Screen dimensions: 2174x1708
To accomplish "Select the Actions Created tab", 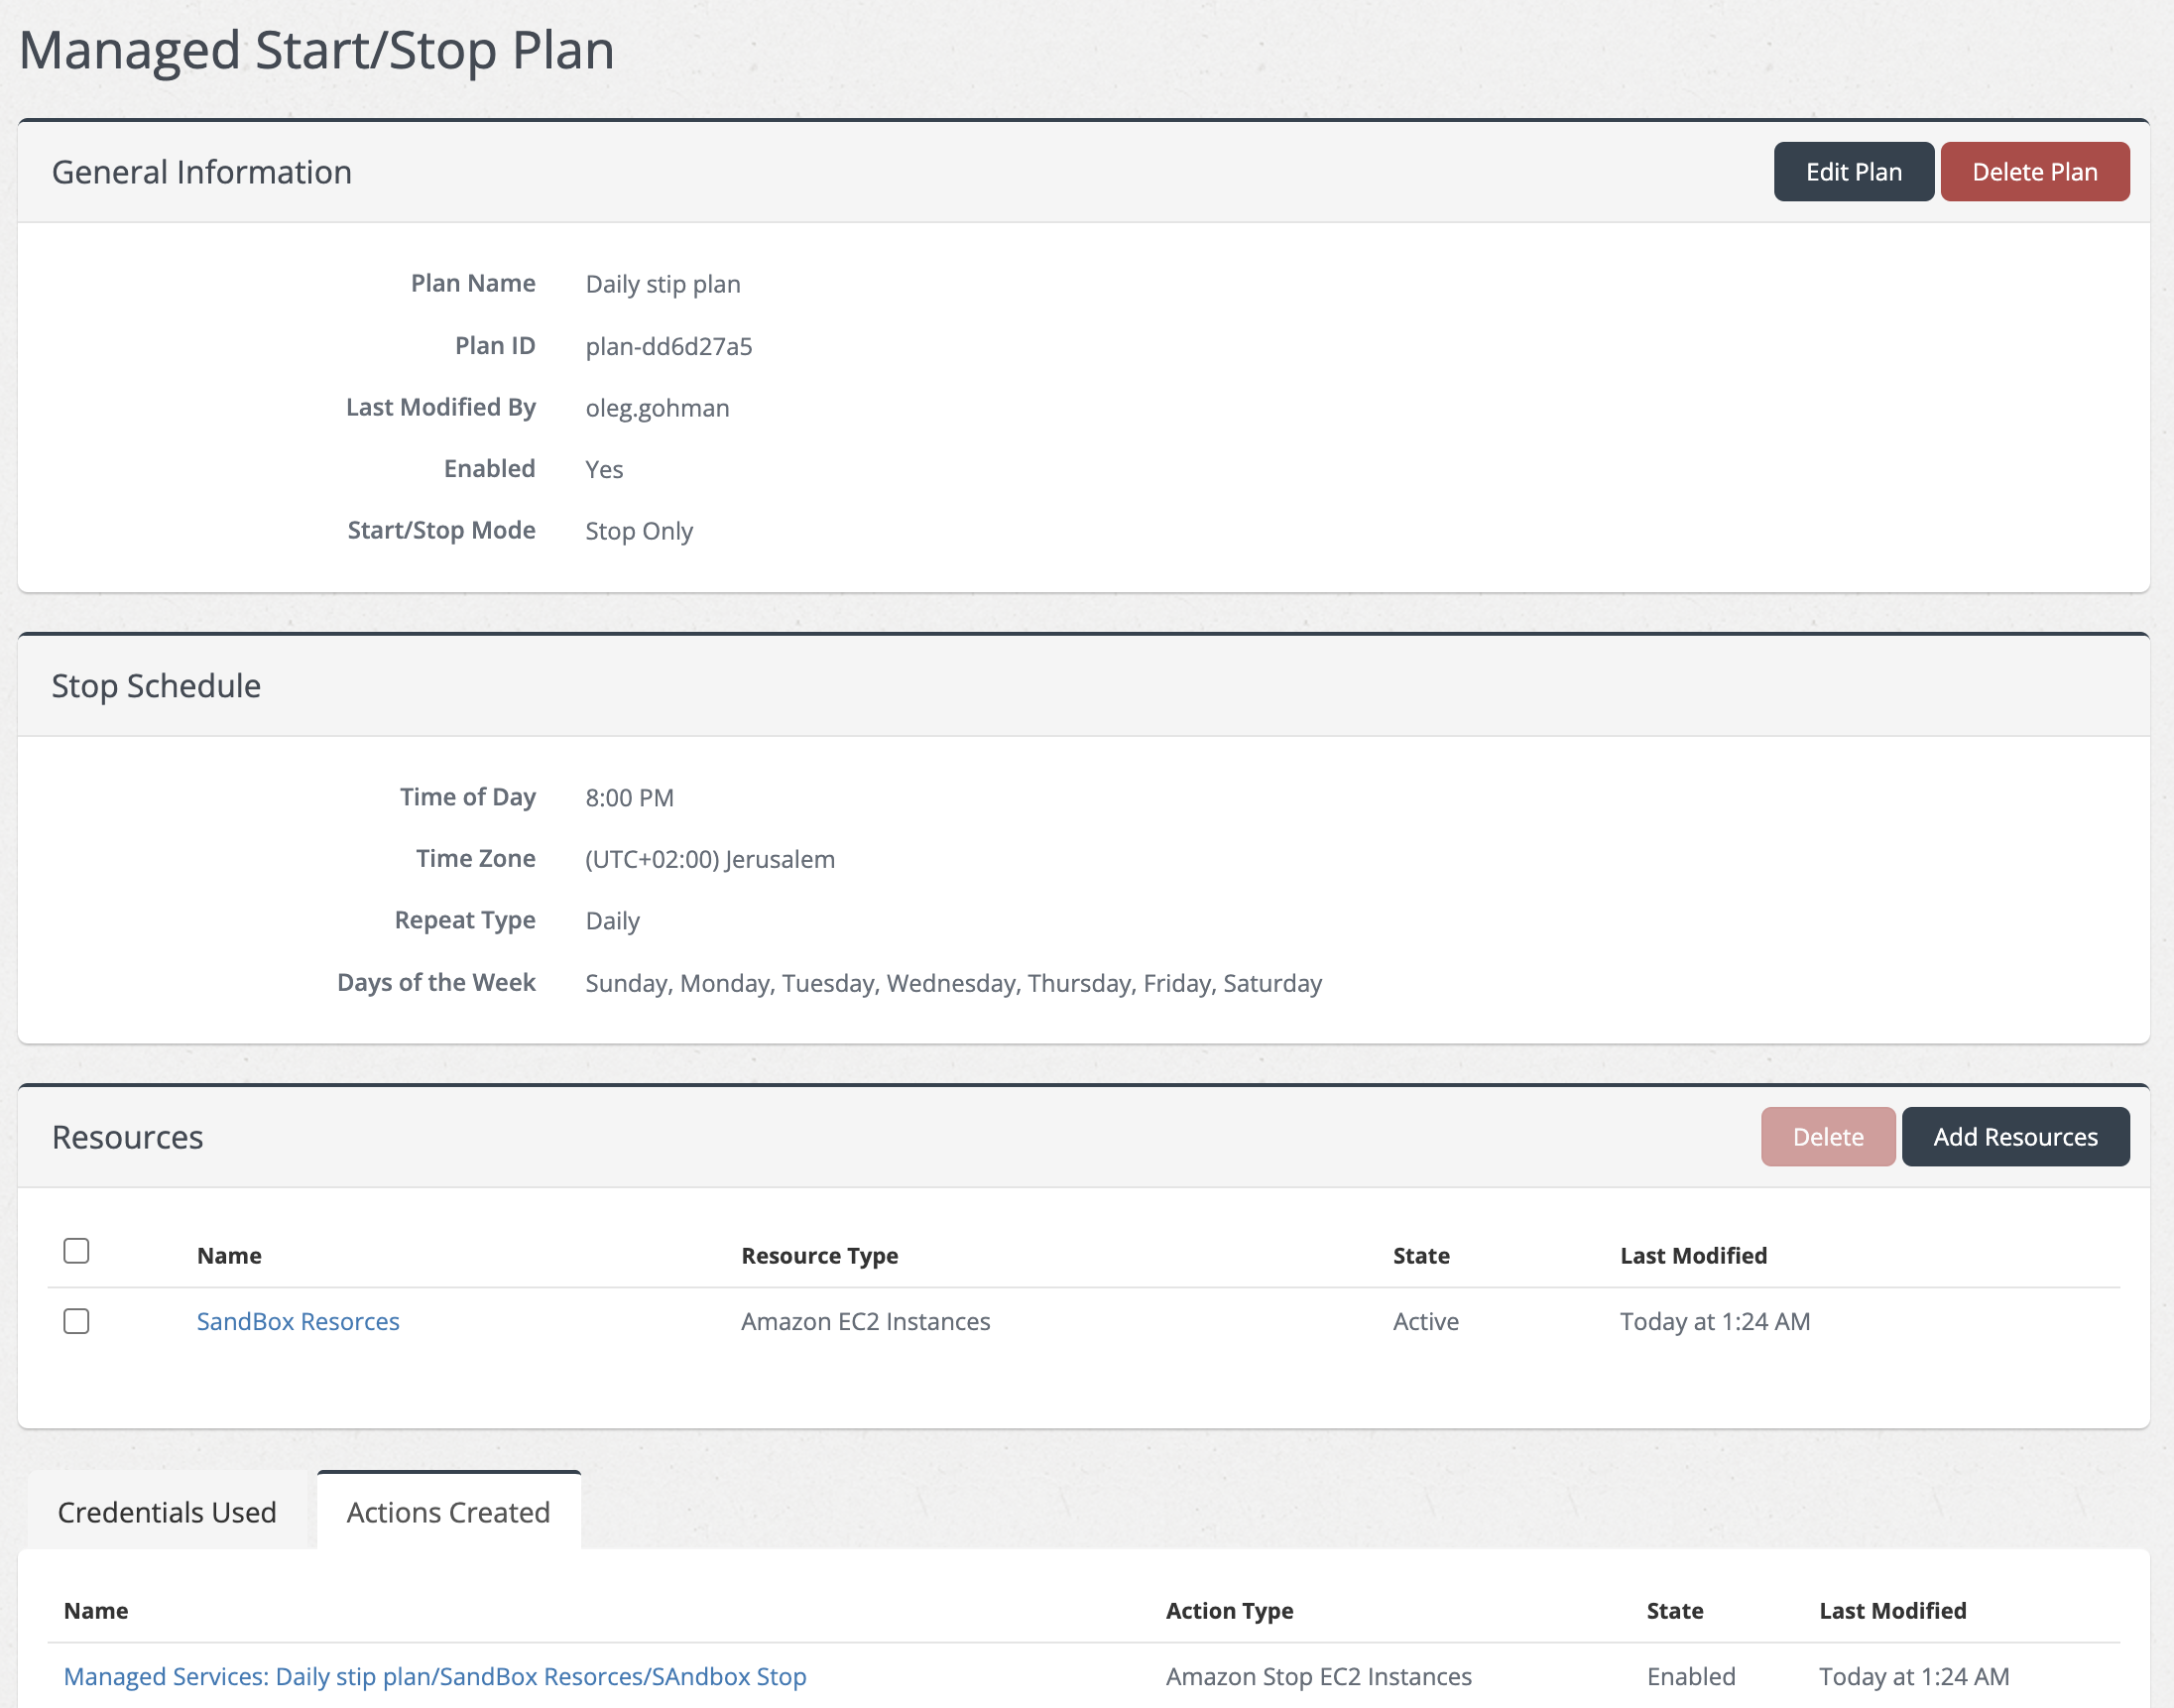I will tap(448, 1512).
